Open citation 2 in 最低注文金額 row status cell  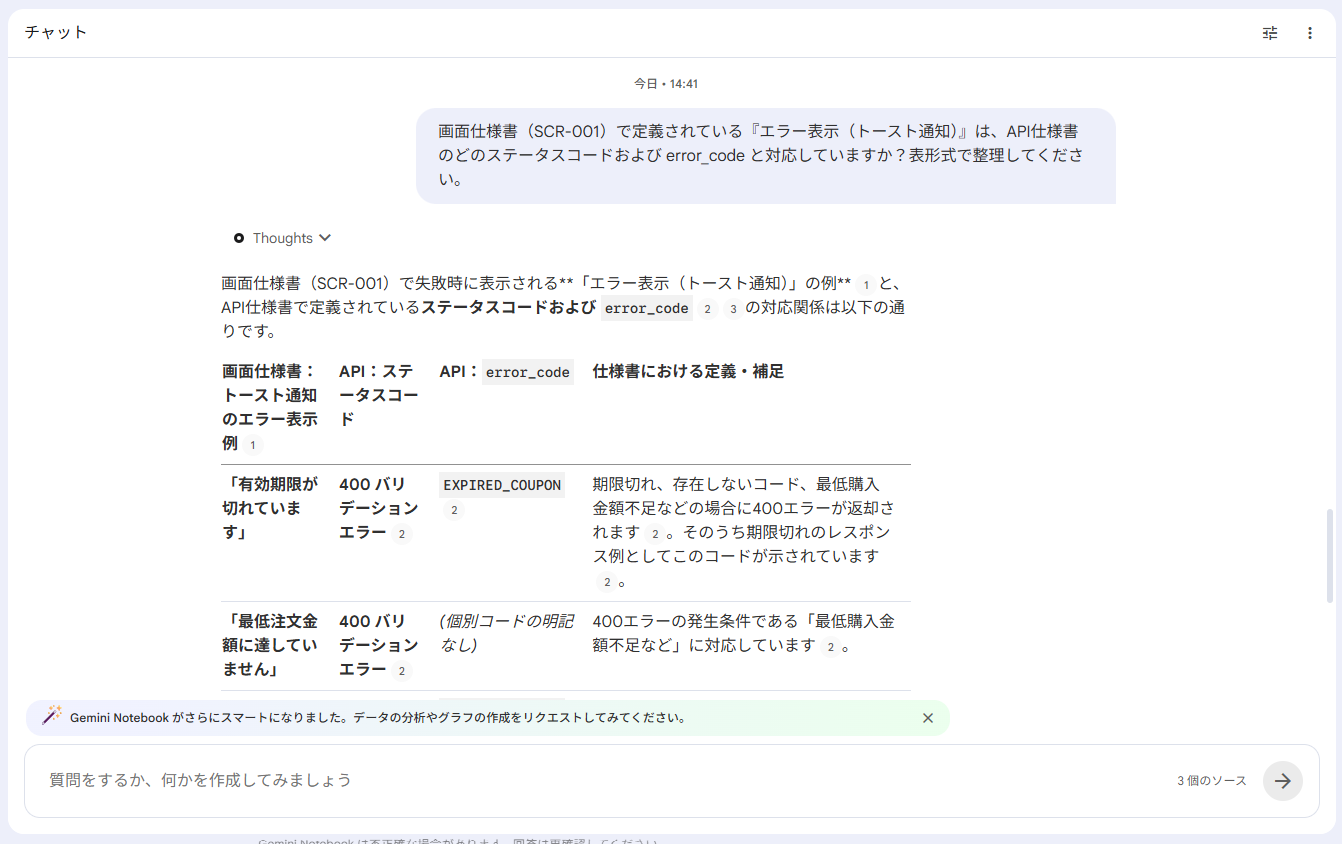point(402,671)
